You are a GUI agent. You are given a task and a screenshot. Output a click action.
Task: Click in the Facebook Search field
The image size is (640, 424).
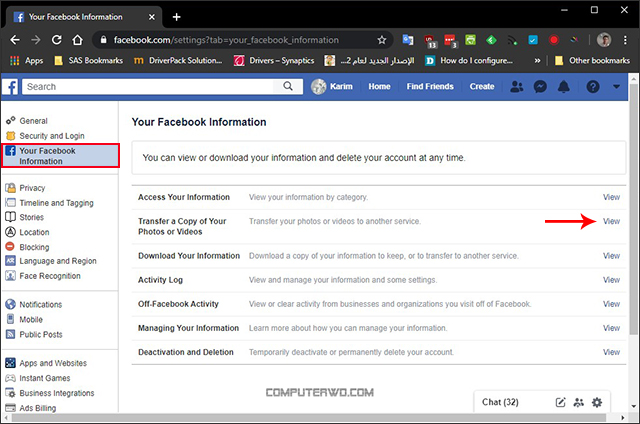[148, 87]
